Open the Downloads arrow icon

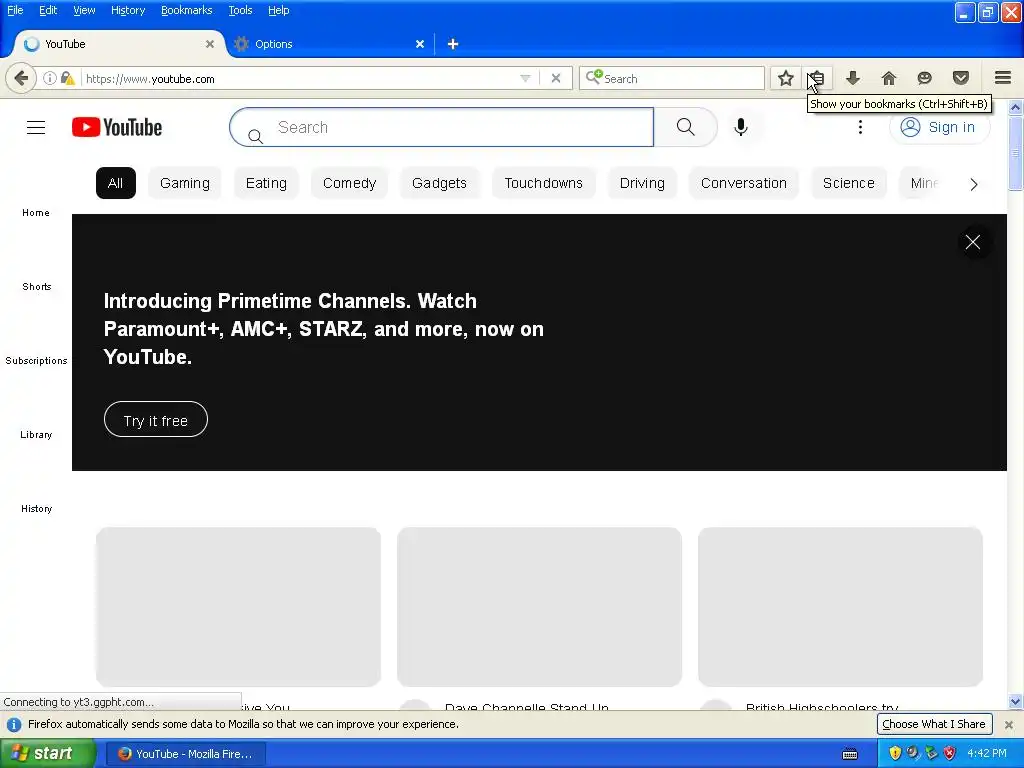[852, 78]
